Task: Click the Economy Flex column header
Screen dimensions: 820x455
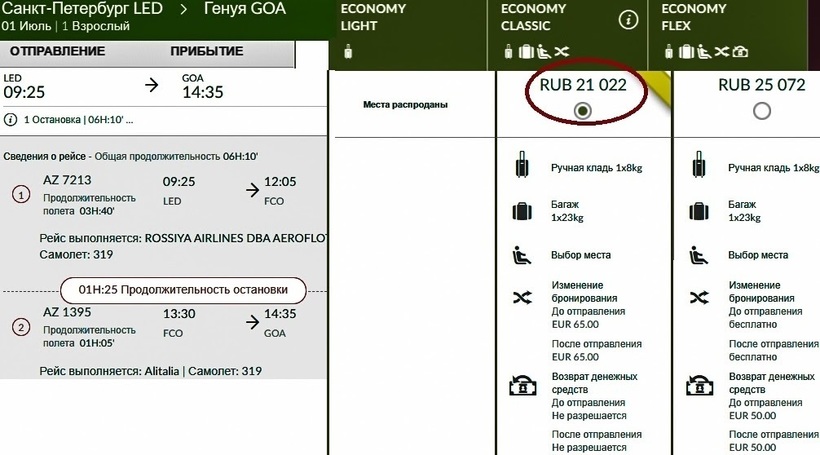Action: [694, 17]
